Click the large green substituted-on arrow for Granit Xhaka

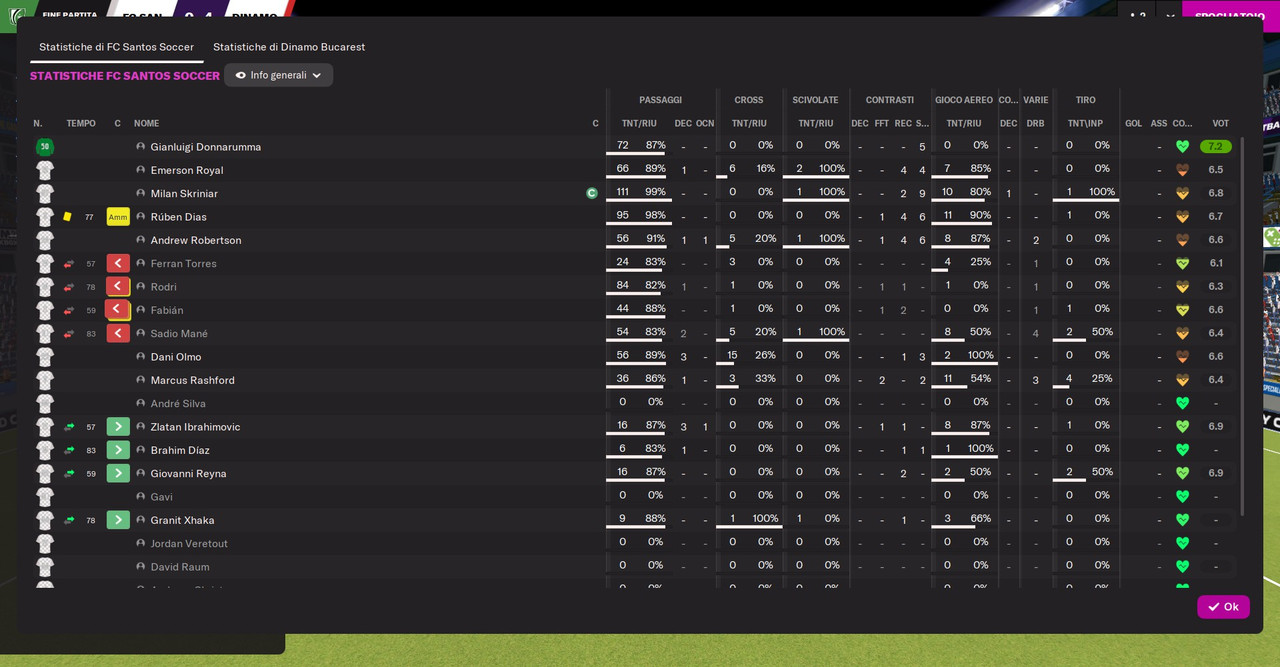[x=118, y=520]
